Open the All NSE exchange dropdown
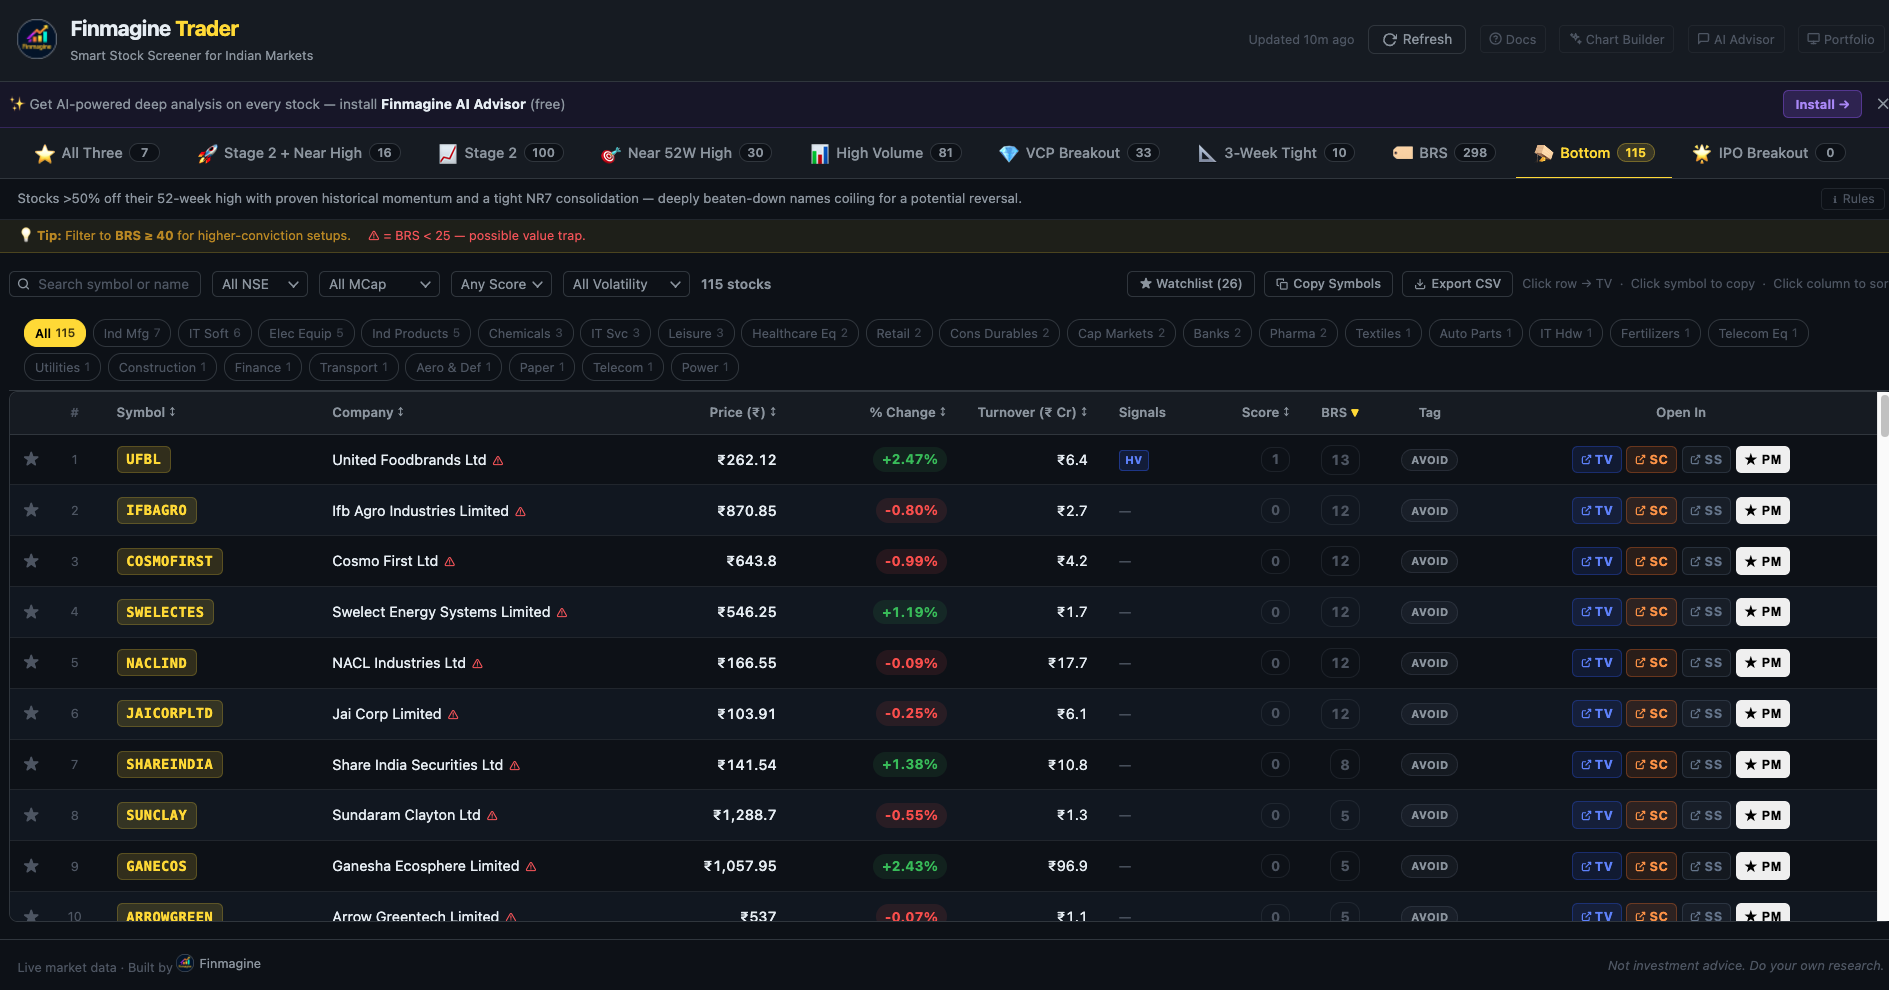This screenshot has width=1889, height=990. (x=260, y=284)
